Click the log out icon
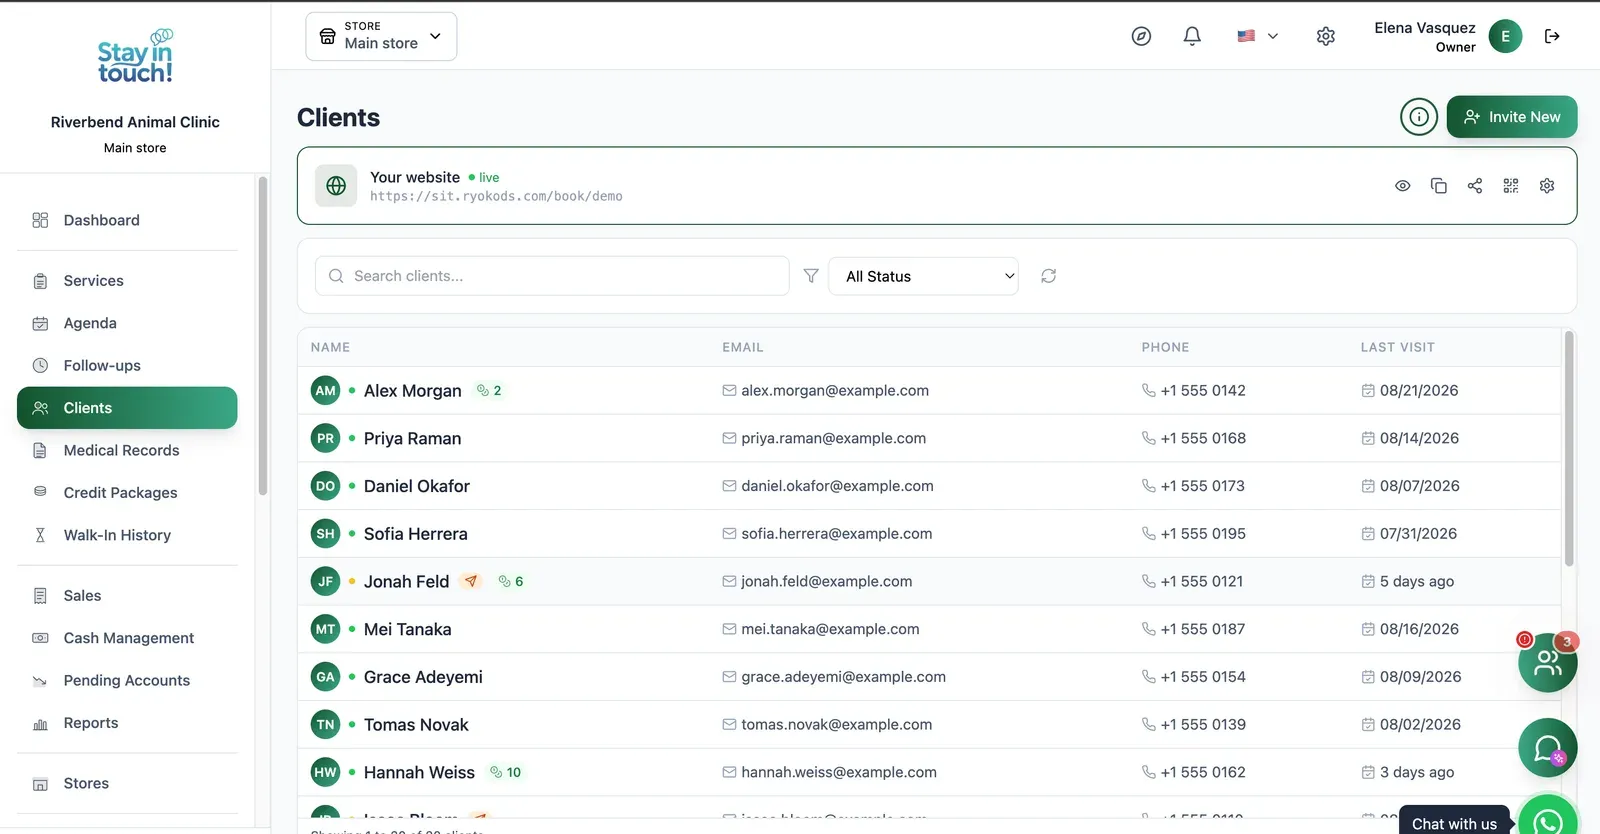This screenshot has height=834, width=1600. (x=1552, y=36)
